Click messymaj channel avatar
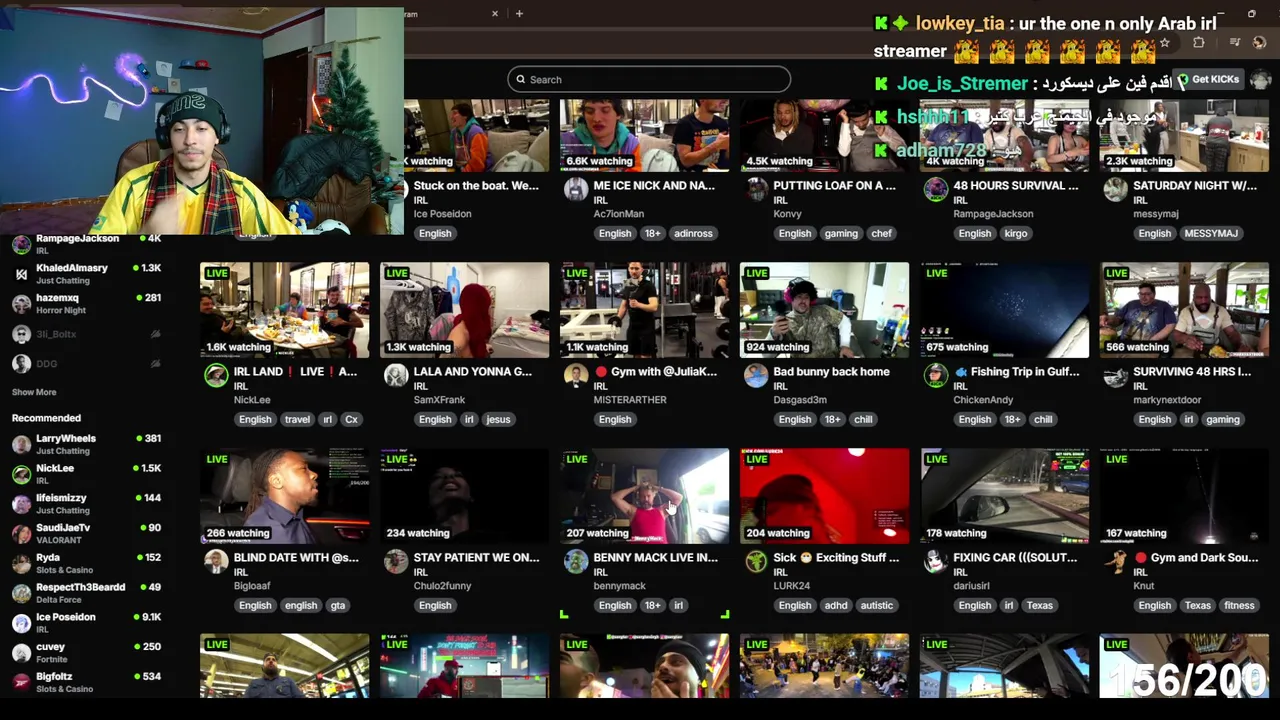 pyautogui.click(x=1116, y=189)
